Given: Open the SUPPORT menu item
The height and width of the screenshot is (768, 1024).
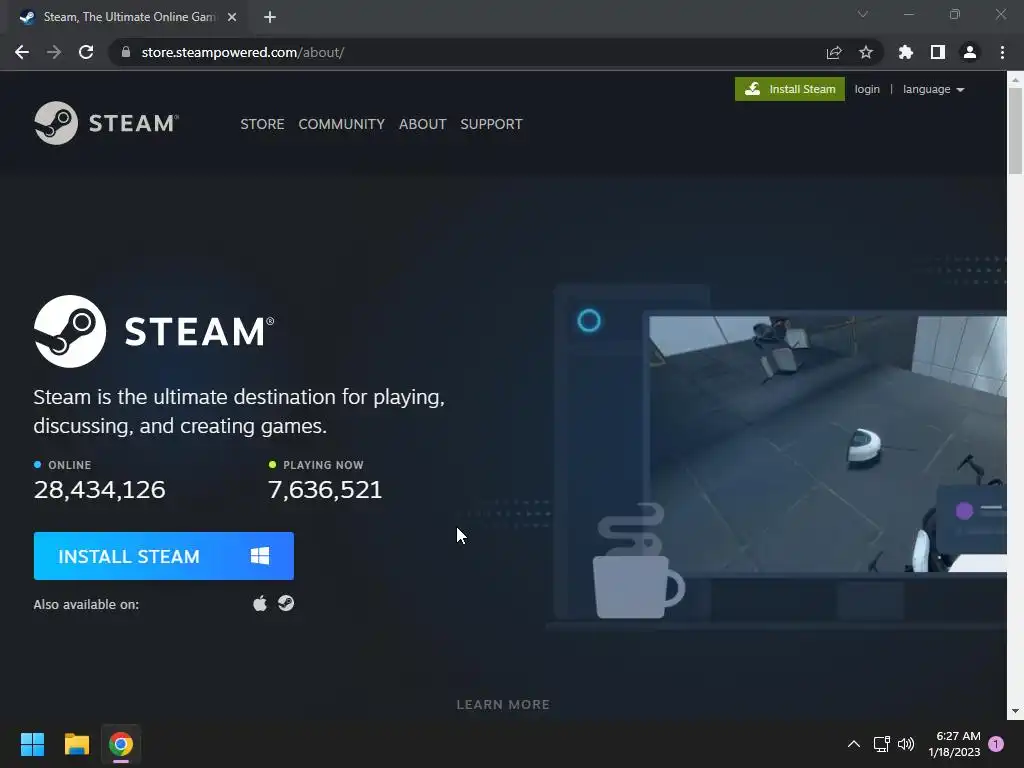Looking at the screenshot, I should coord(491,123).
